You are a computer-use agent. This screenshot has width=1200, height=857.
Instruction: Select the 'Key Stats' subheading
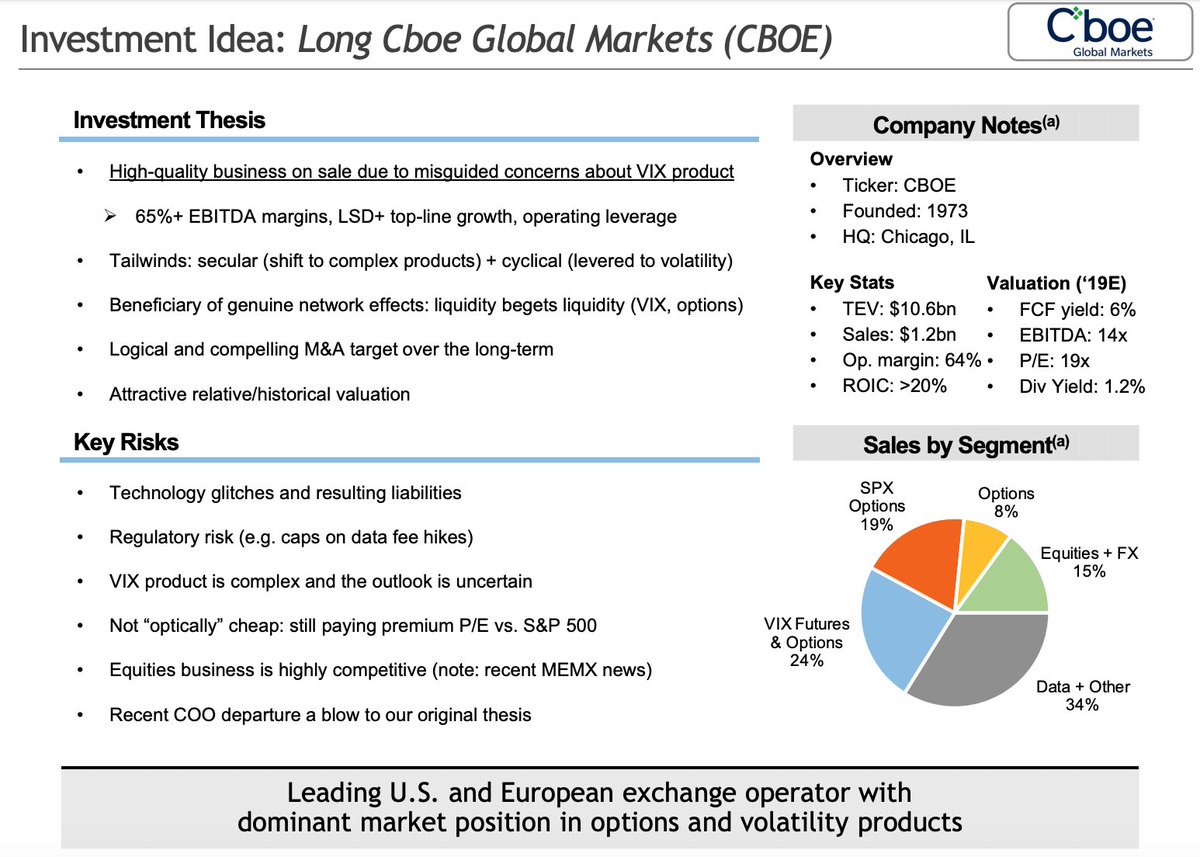[852, 282]
